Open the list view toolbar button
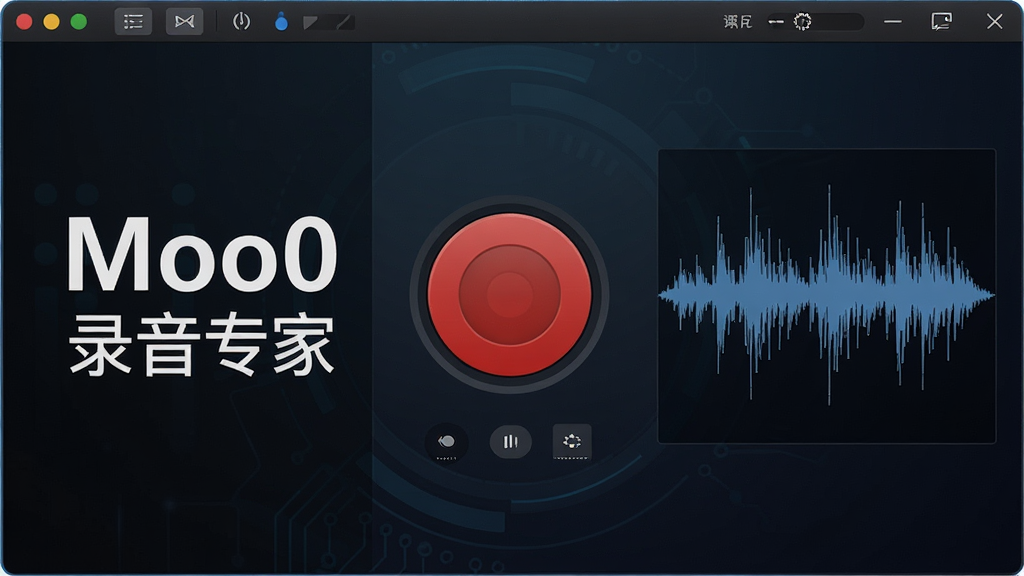Image resolution: width=1024 pixels, height=576 pixels. point(133,22)
